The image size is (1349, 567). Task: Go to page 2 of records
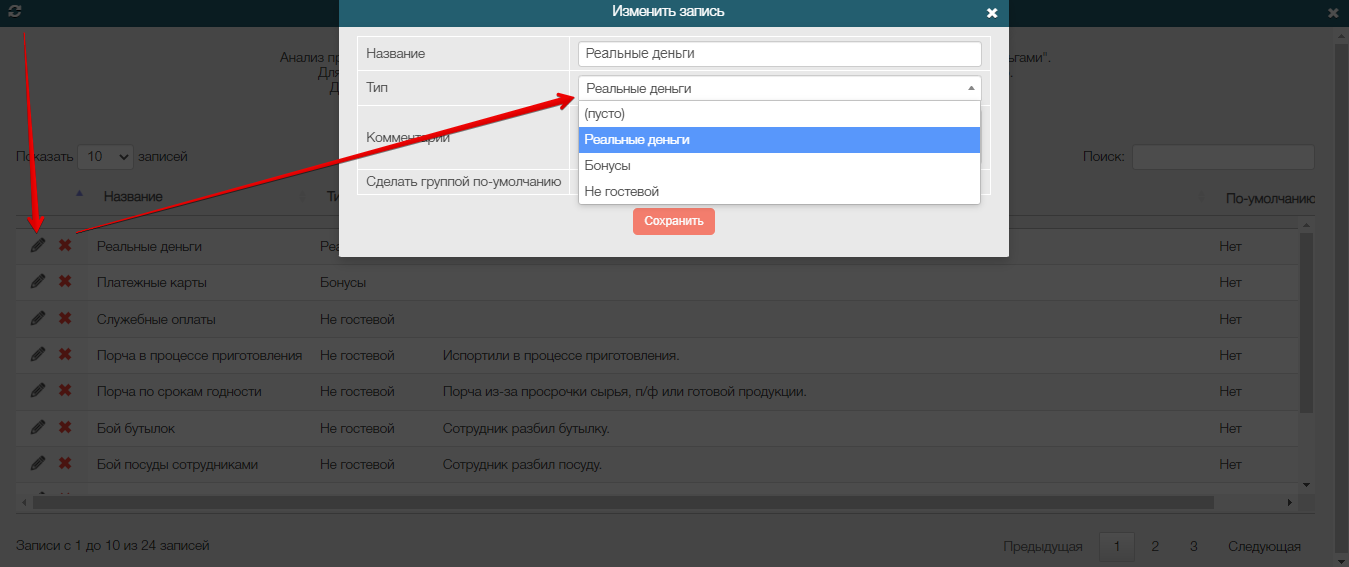click(x=1155, y=546)
